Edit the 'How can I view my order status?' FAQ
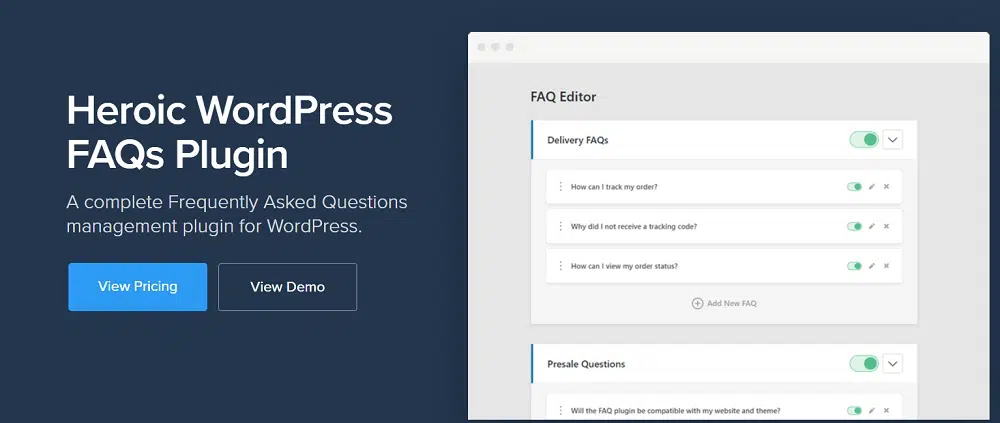Image resolution: width=1000 pixels, height=423 pixels. [x=872, y=266]
